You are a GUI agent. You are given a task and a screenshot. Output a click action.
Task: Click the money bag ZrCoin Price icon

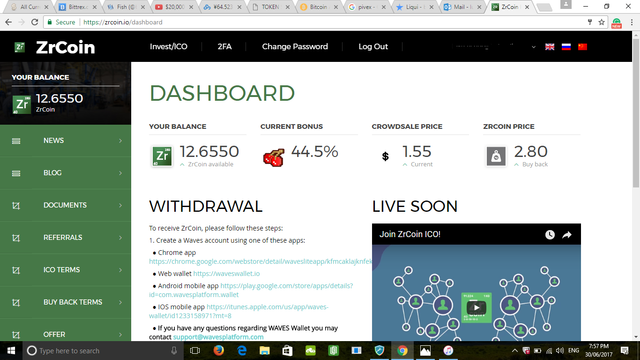pyautogui.click(x=496, y=156)
